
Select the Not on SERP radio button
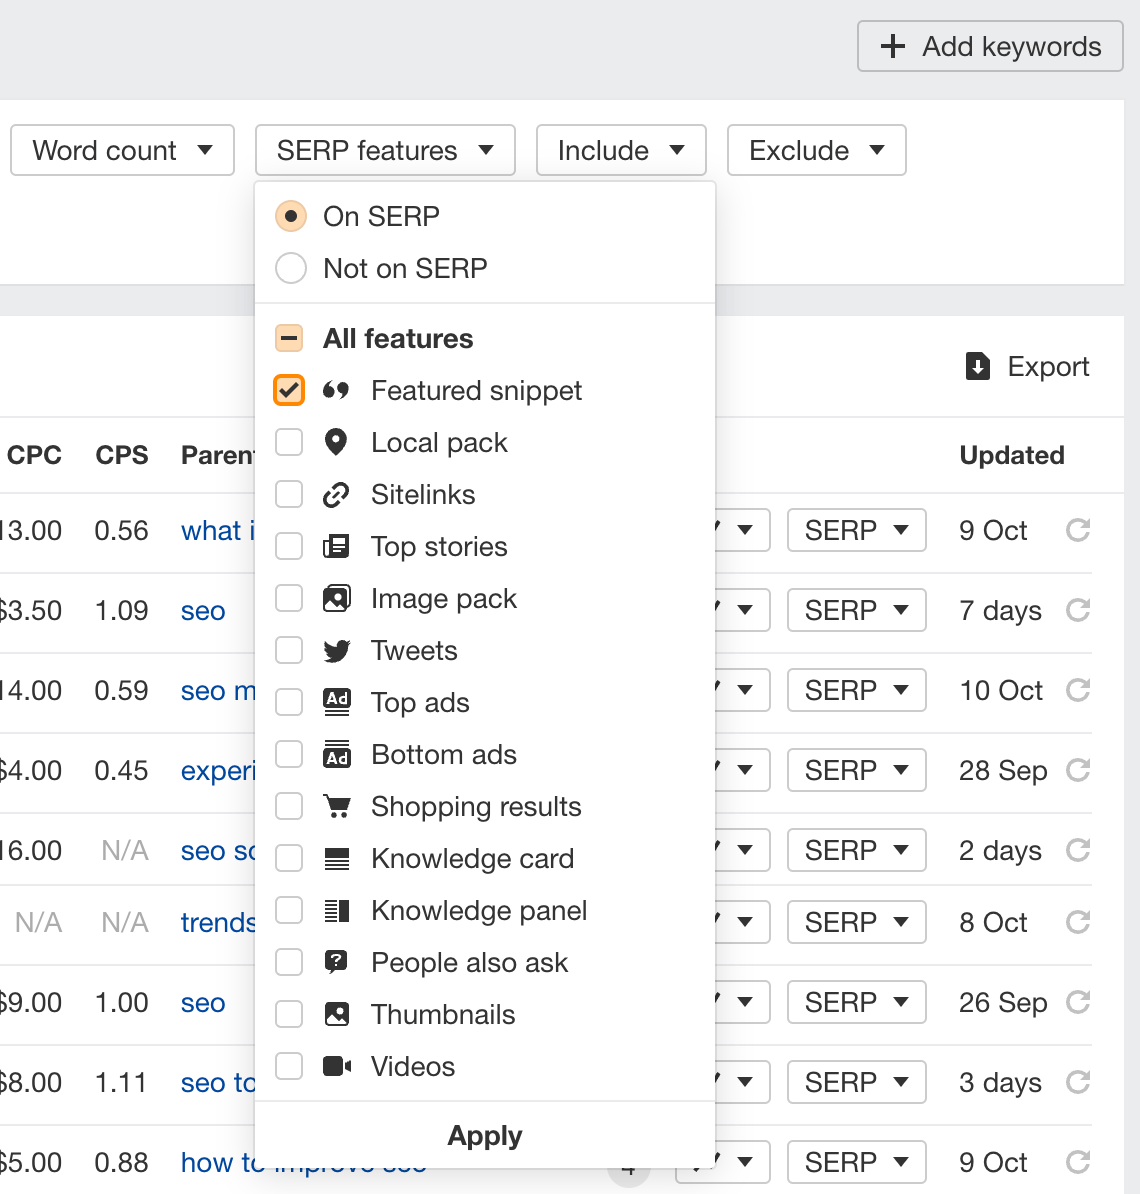290,268
